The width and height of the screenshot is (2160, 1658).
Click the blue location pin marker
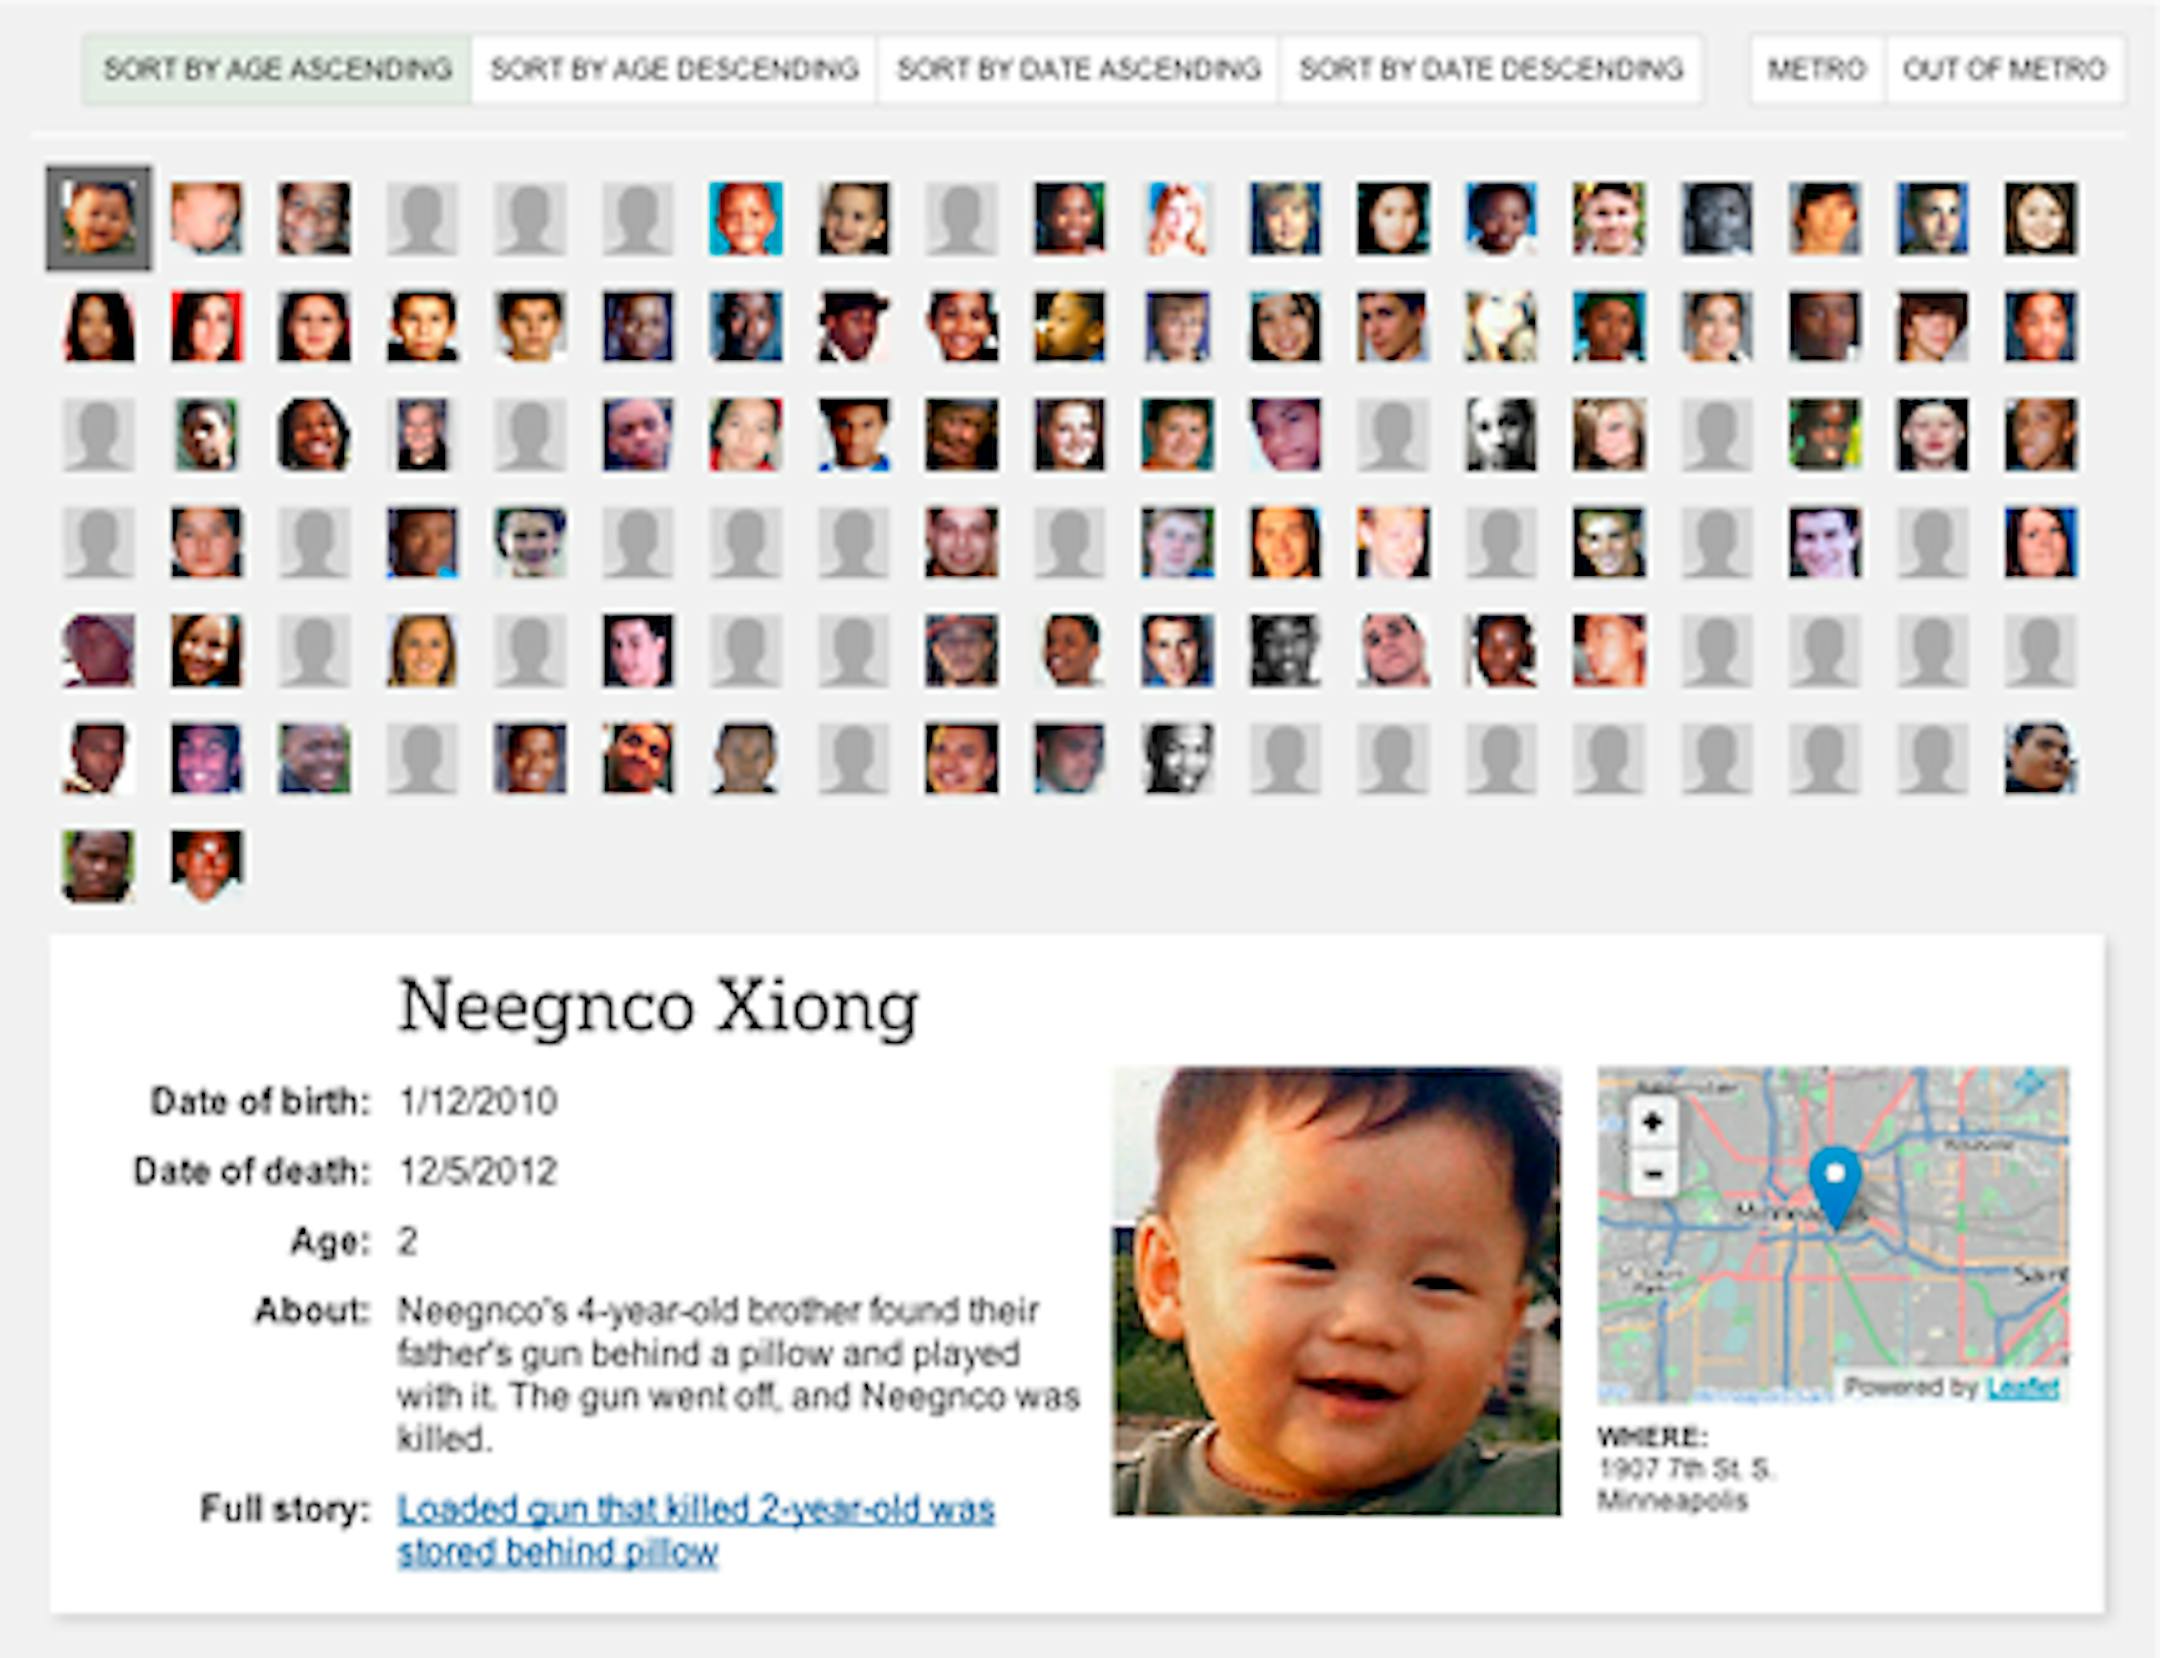coord(1834,1182)
